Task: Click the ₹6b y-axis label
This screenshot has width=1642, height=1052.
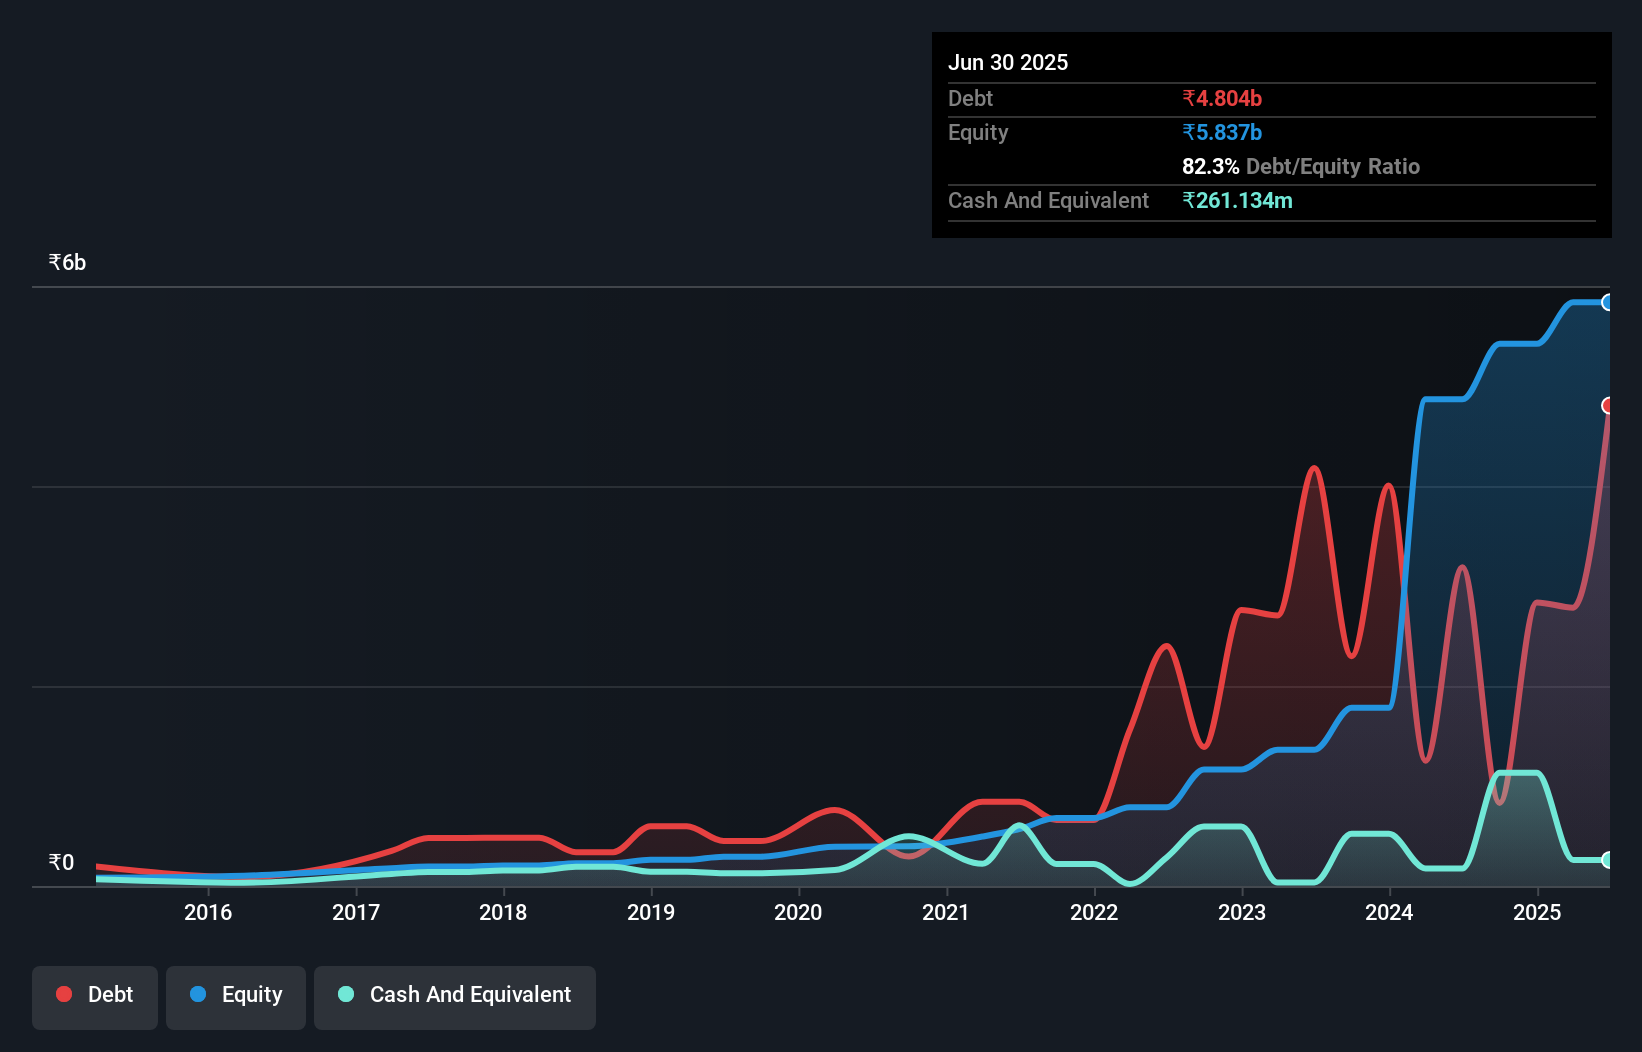Action: coord(67,262)
